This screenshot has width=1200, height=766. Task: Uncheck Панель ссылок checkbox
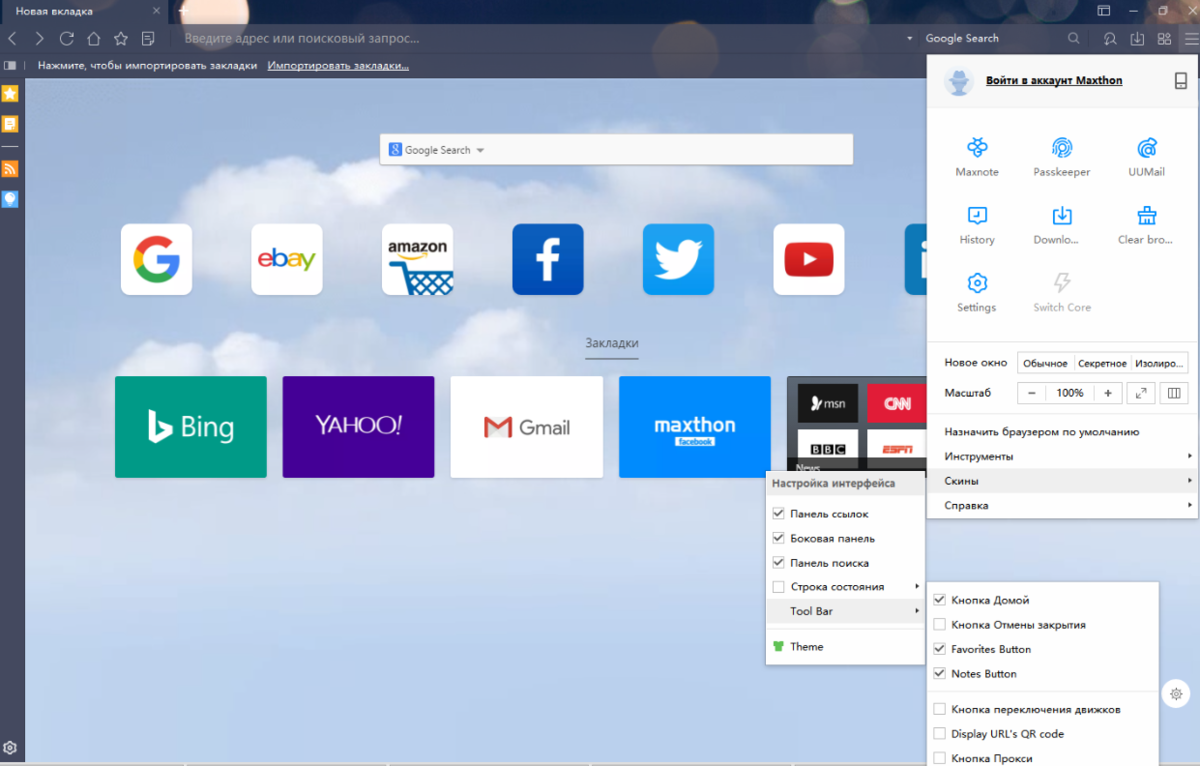click(x=779, y=514)
